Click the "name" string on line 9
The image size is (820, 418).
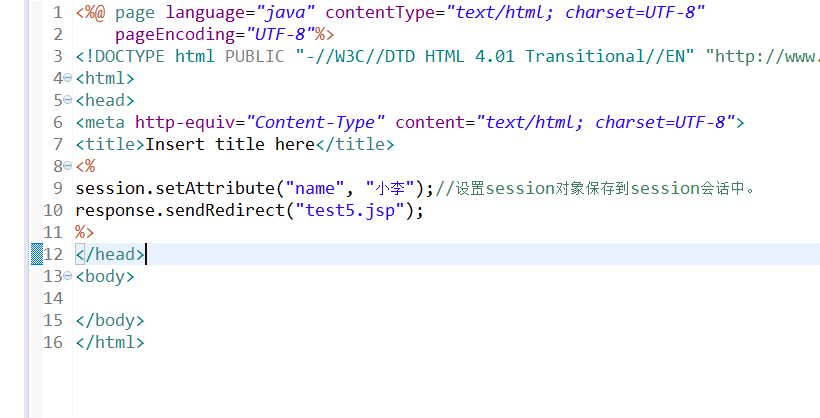click(315, 188)
